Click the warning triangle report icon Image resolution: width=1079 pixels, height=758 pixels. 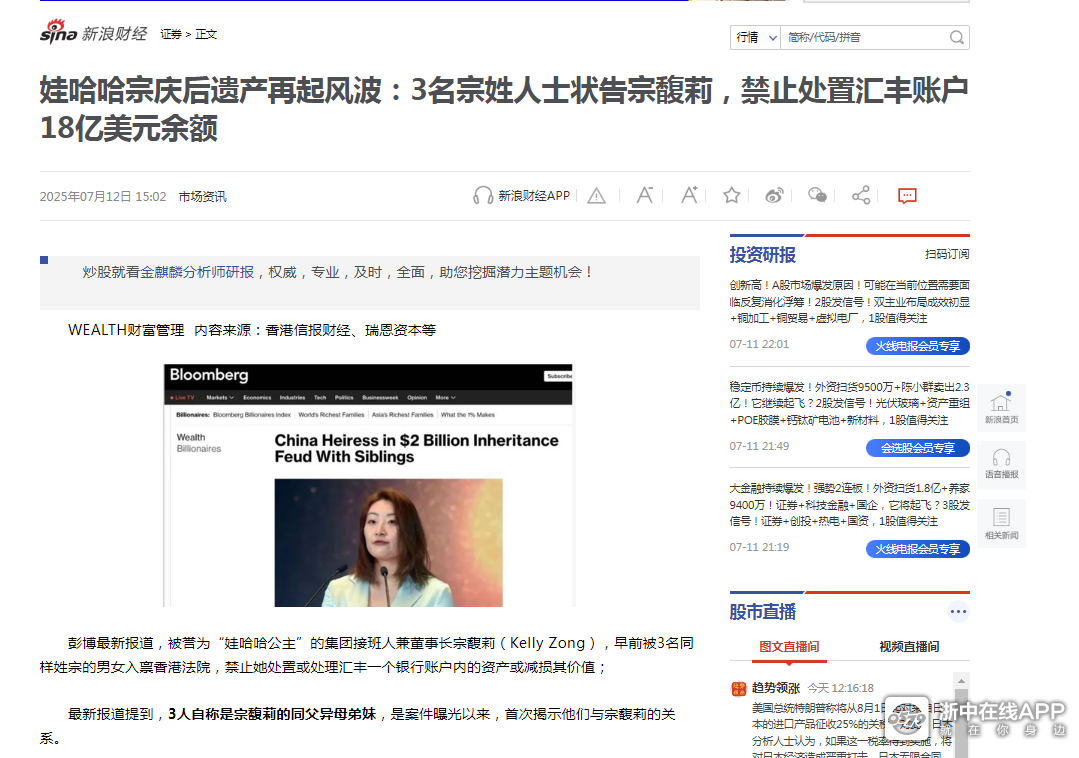pyautogui.click(x=597, y=196)
